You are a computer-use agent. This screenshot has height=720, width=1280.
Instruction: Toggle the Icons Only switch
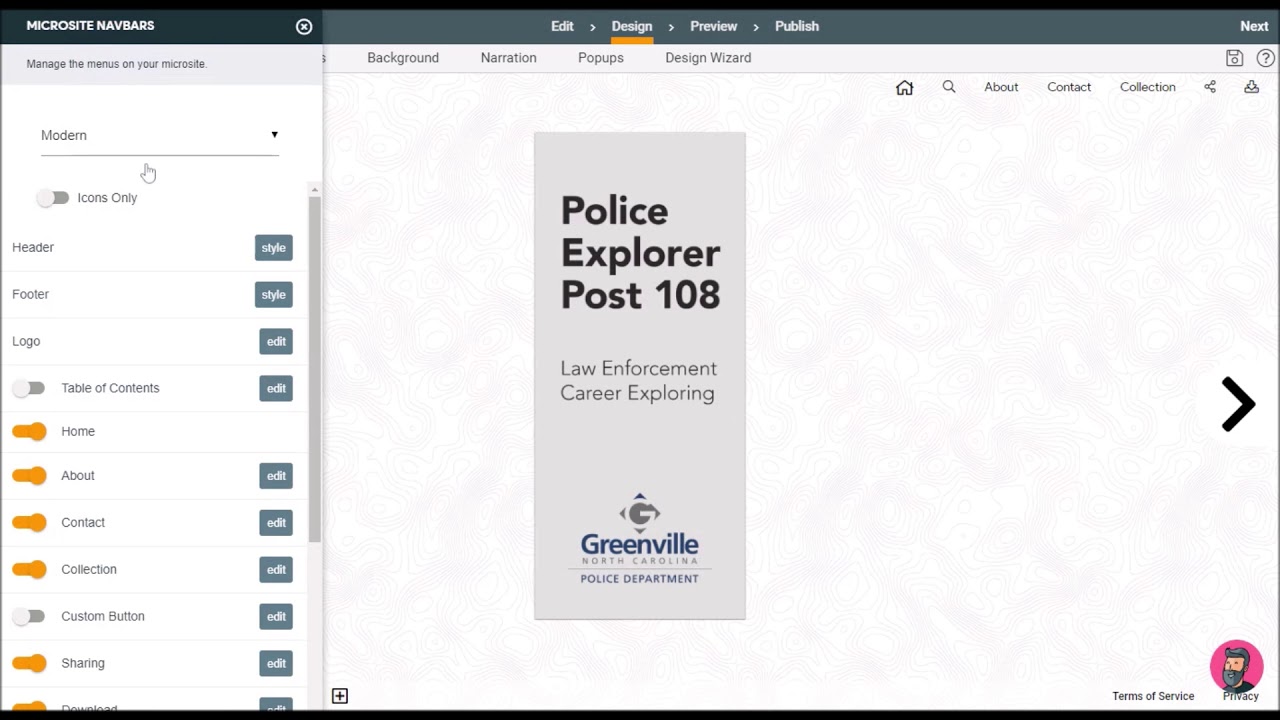(53, 198)
